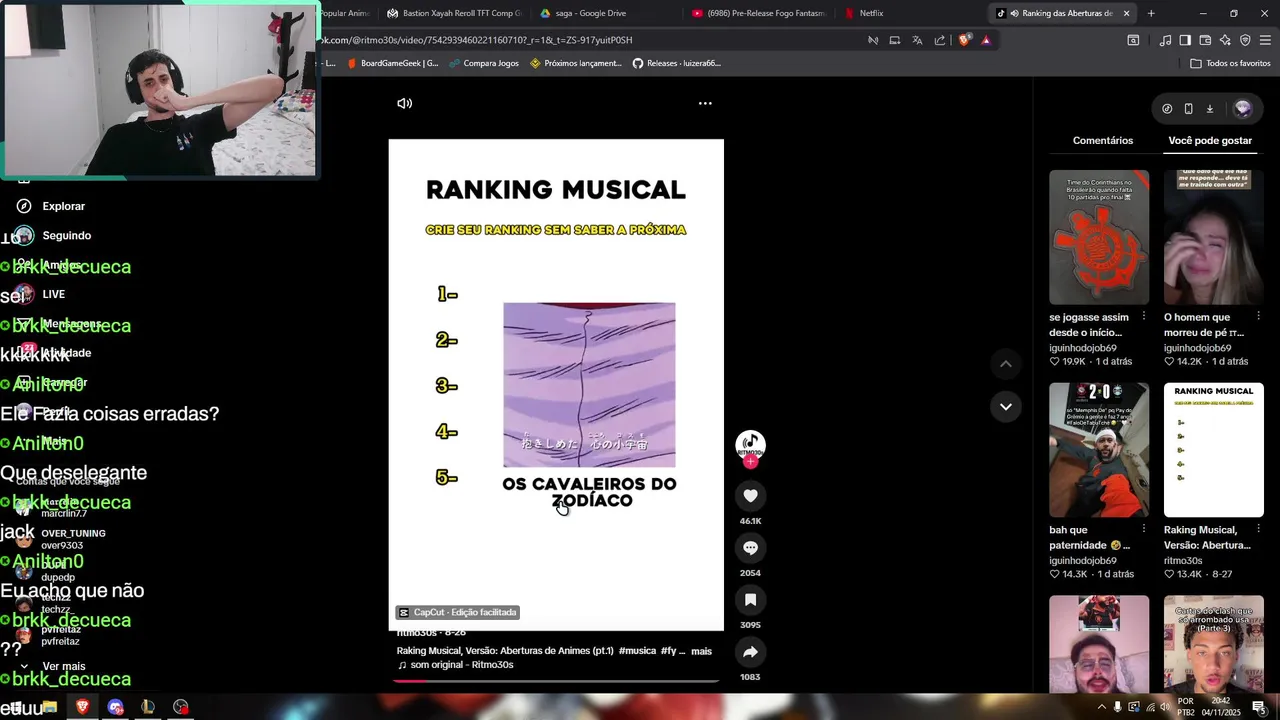Open the pvfreitaz followed account

[x=60, y=635]
